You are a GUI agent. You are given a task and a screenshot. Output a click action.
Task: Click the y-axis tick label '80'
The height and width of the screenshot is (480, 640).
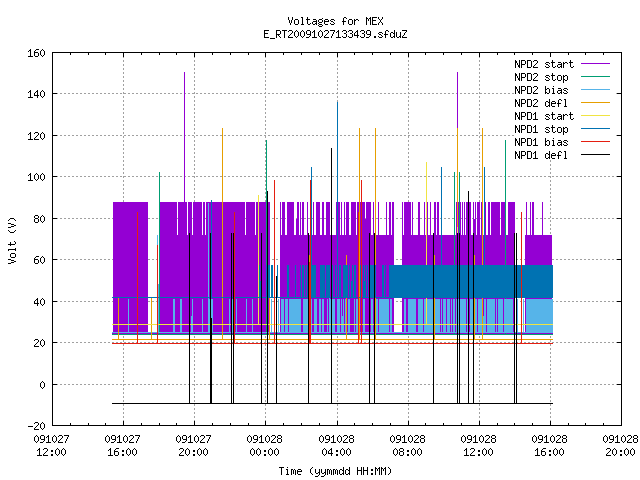39,219
